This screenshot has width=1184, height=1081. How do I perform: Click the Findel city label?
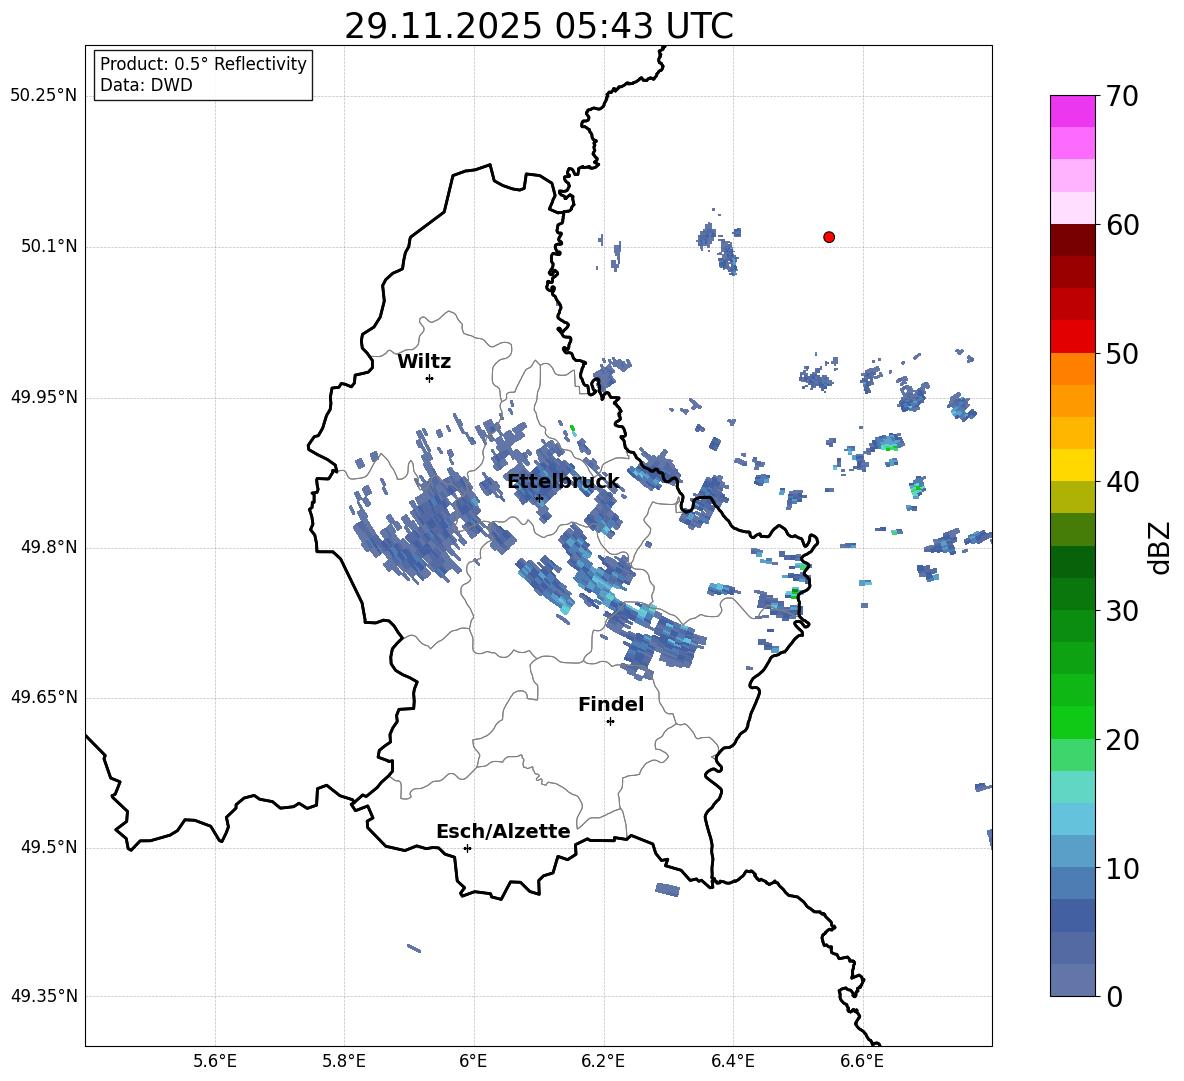point(611,704)
